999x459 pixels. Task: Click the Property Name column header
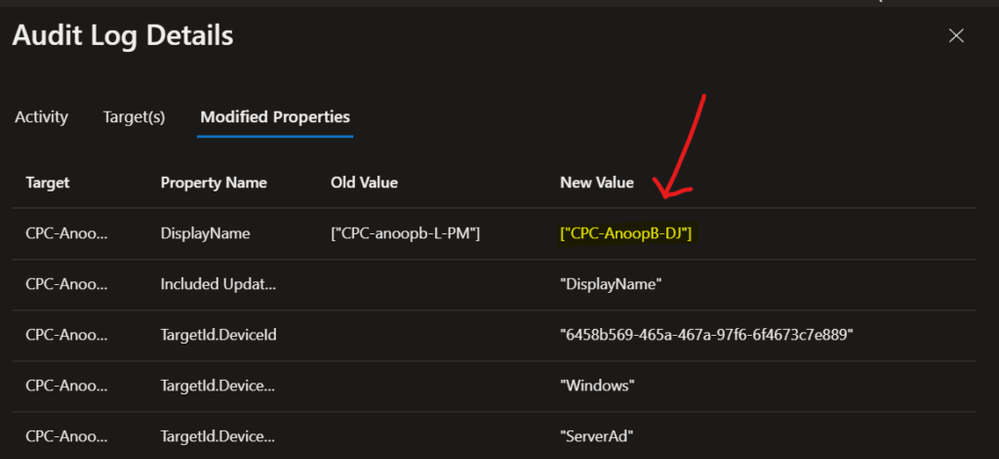pyautogui.click(x=213, y=183)
